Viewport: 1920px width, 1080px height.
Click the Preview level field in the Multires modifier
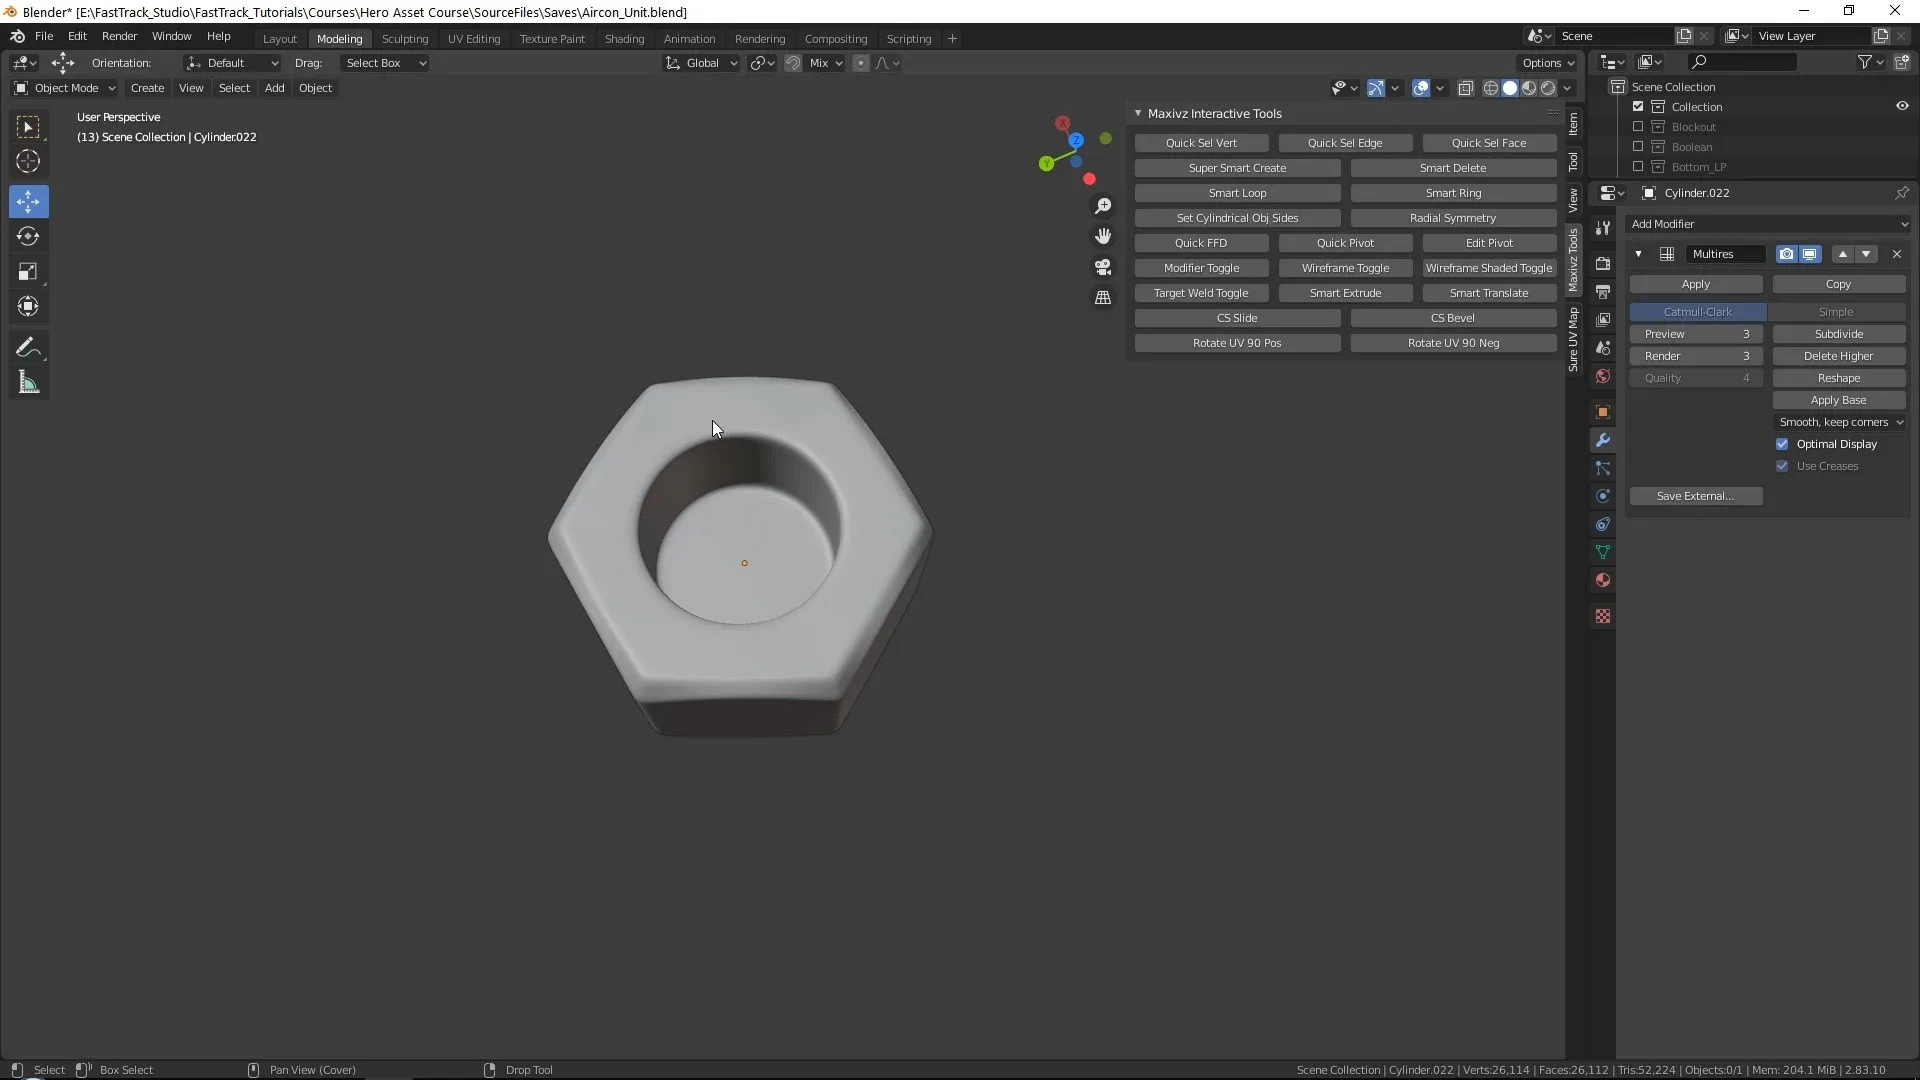pos(1696,334)
